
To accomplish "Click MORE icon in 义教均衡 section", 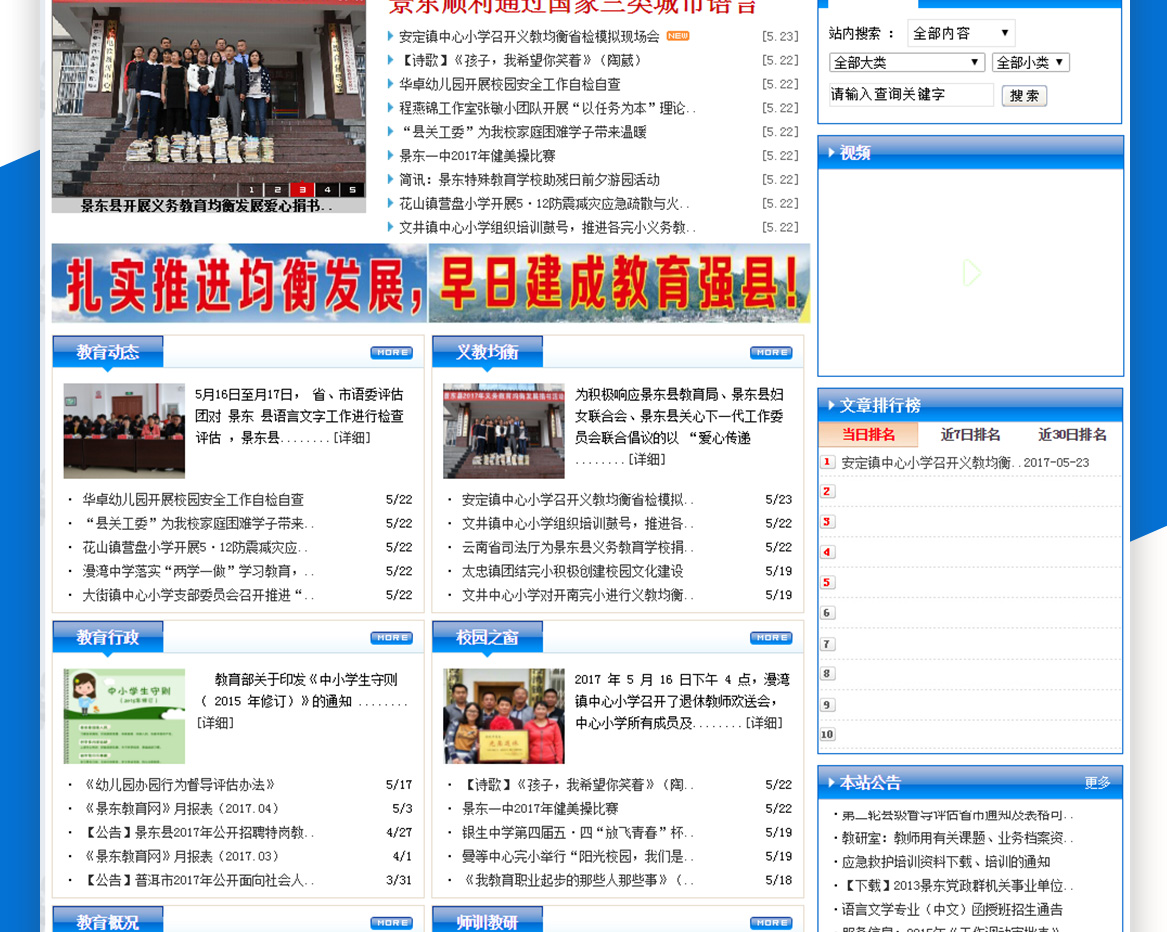I will [x=771, y=353].
